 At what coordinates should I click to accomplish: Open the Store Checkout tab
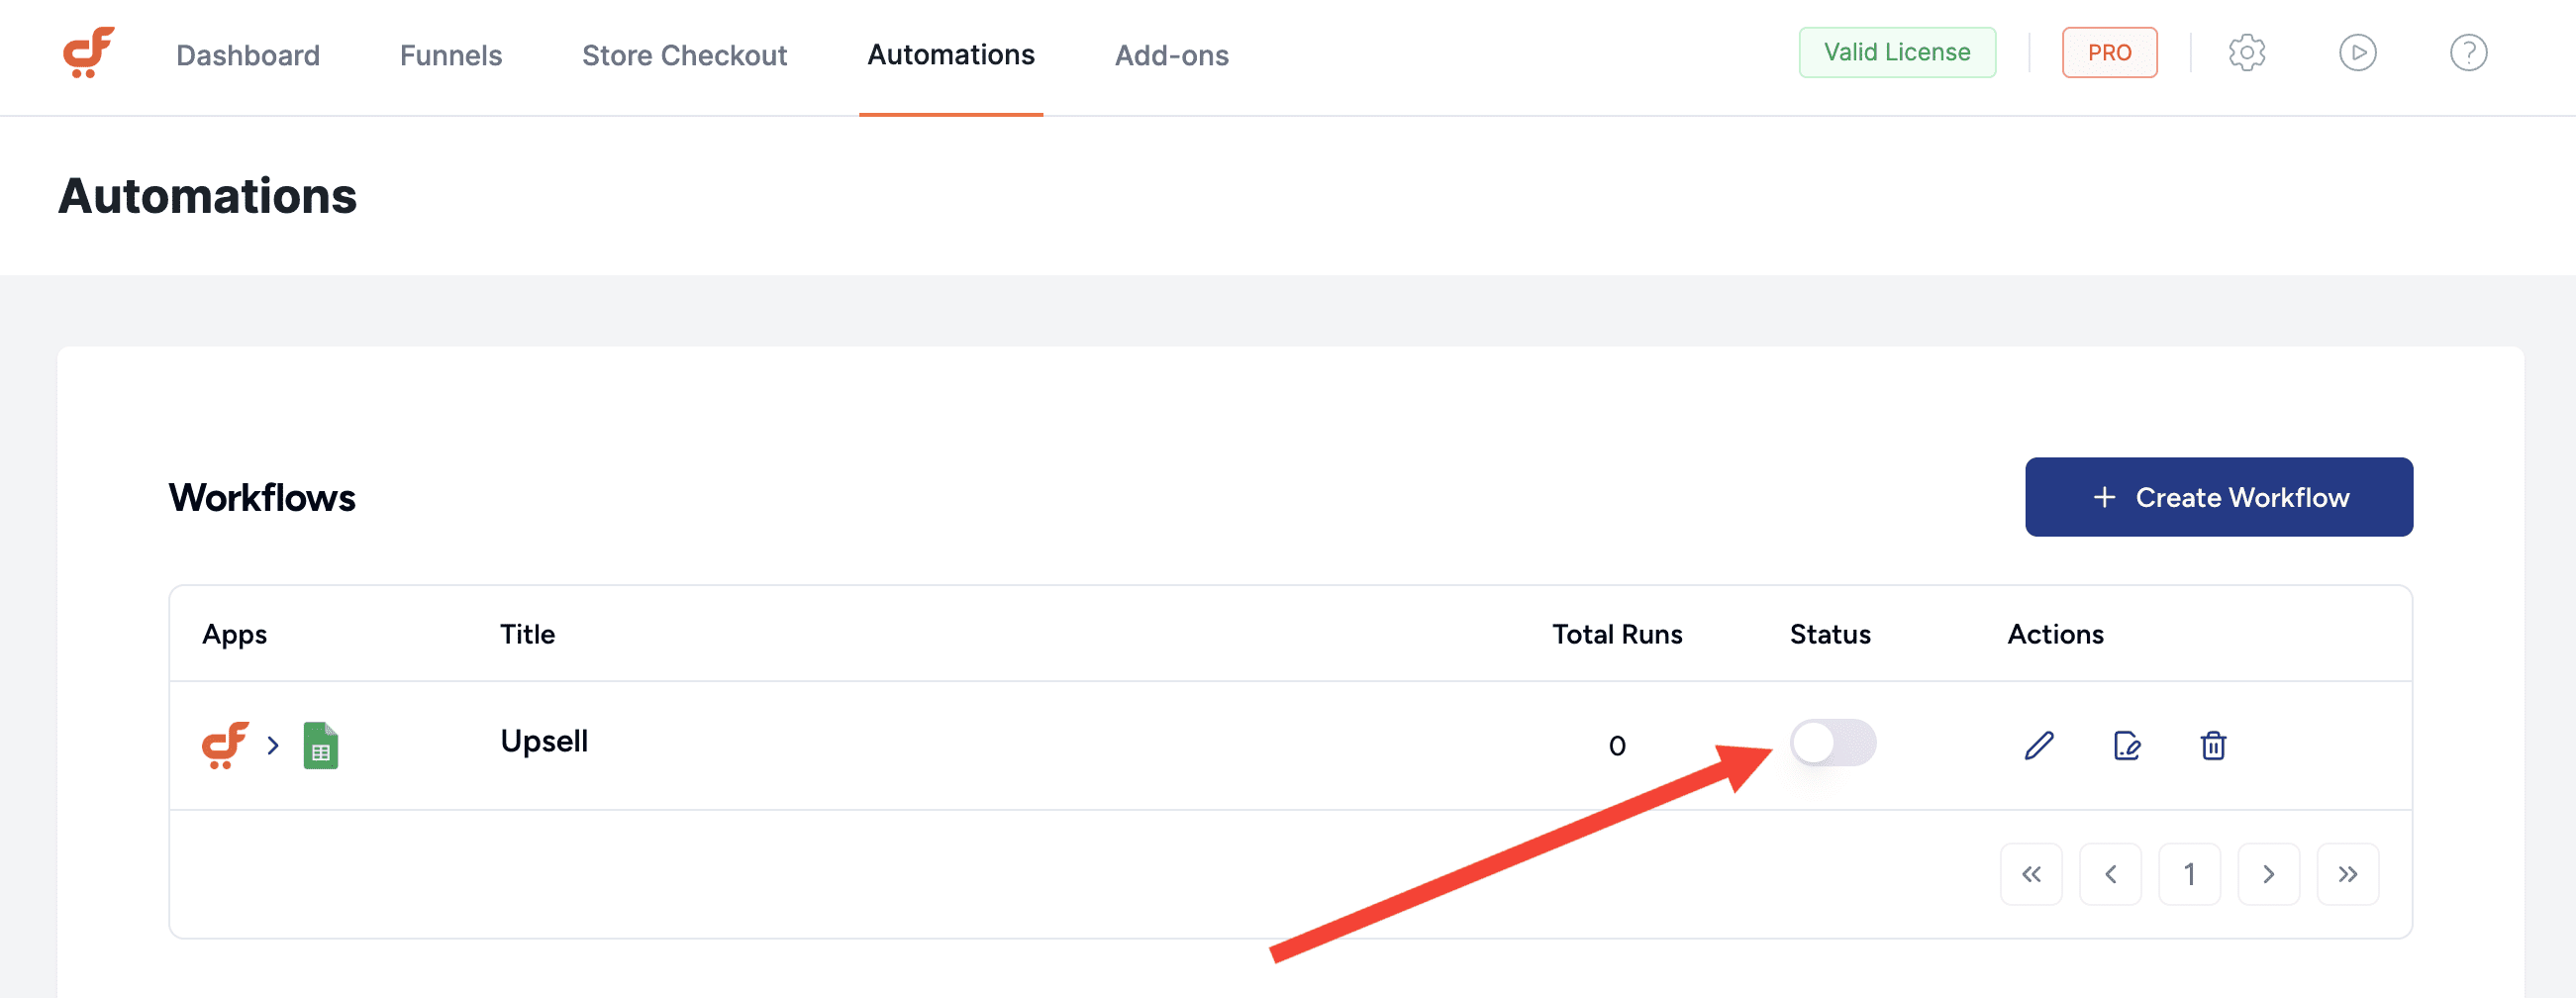[x=684, y=55]
